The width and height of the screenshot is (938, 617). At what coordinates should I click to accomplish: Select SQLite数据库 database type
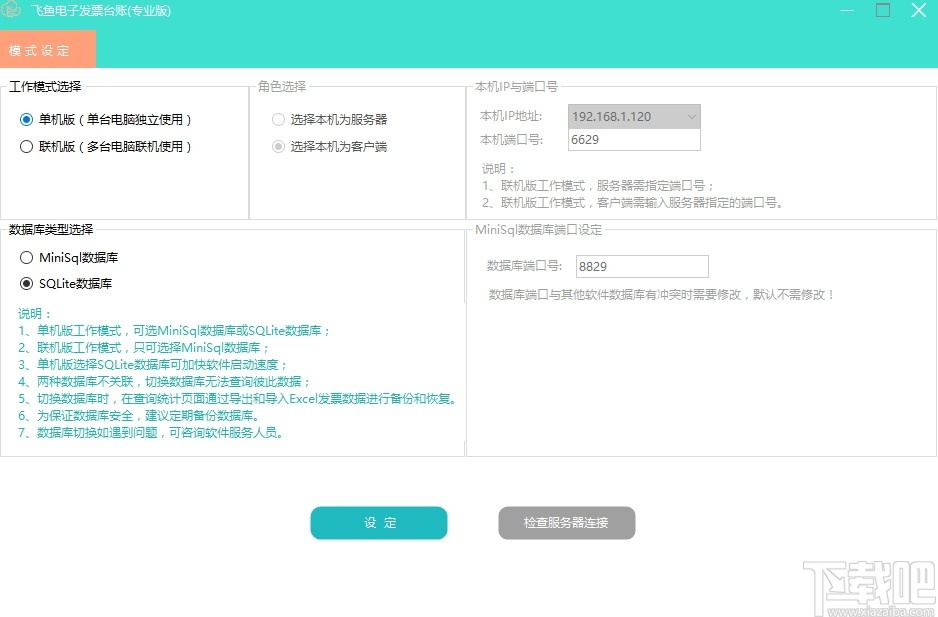(x=27, y=281)
